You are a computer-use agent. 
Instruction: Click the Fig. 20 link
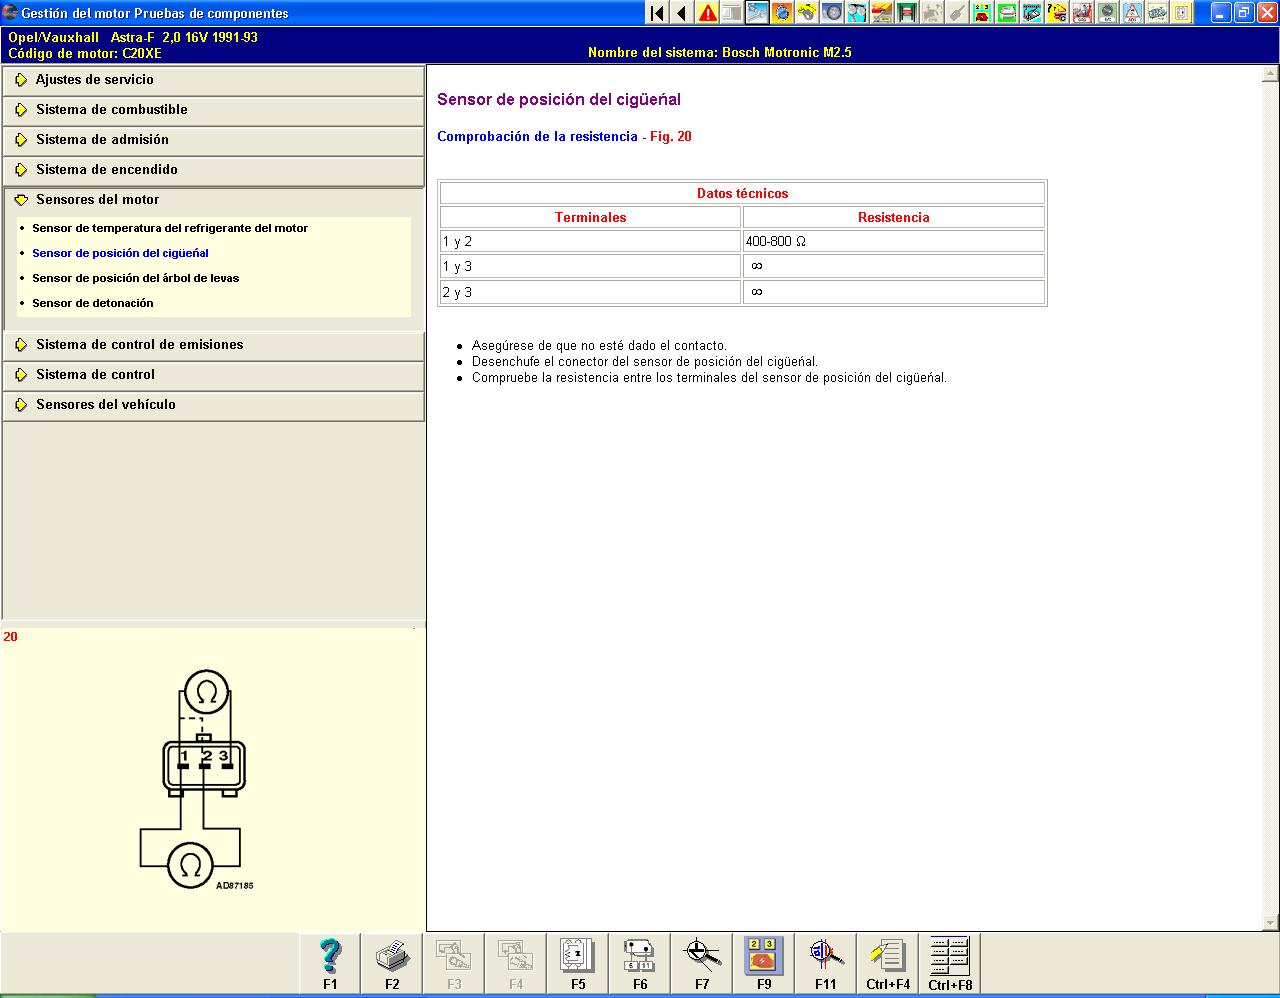tap(670, 137)
